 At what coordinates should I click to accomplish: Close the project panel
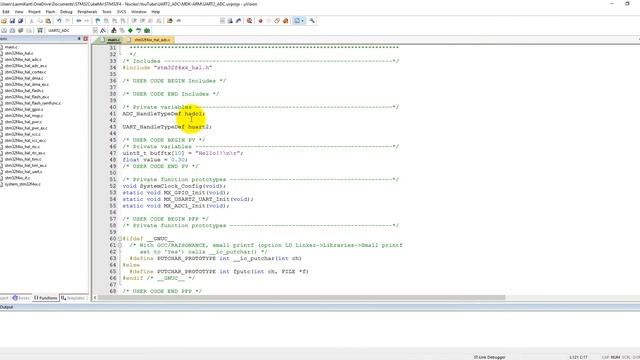pyautogui.click(x=85, y=39)
